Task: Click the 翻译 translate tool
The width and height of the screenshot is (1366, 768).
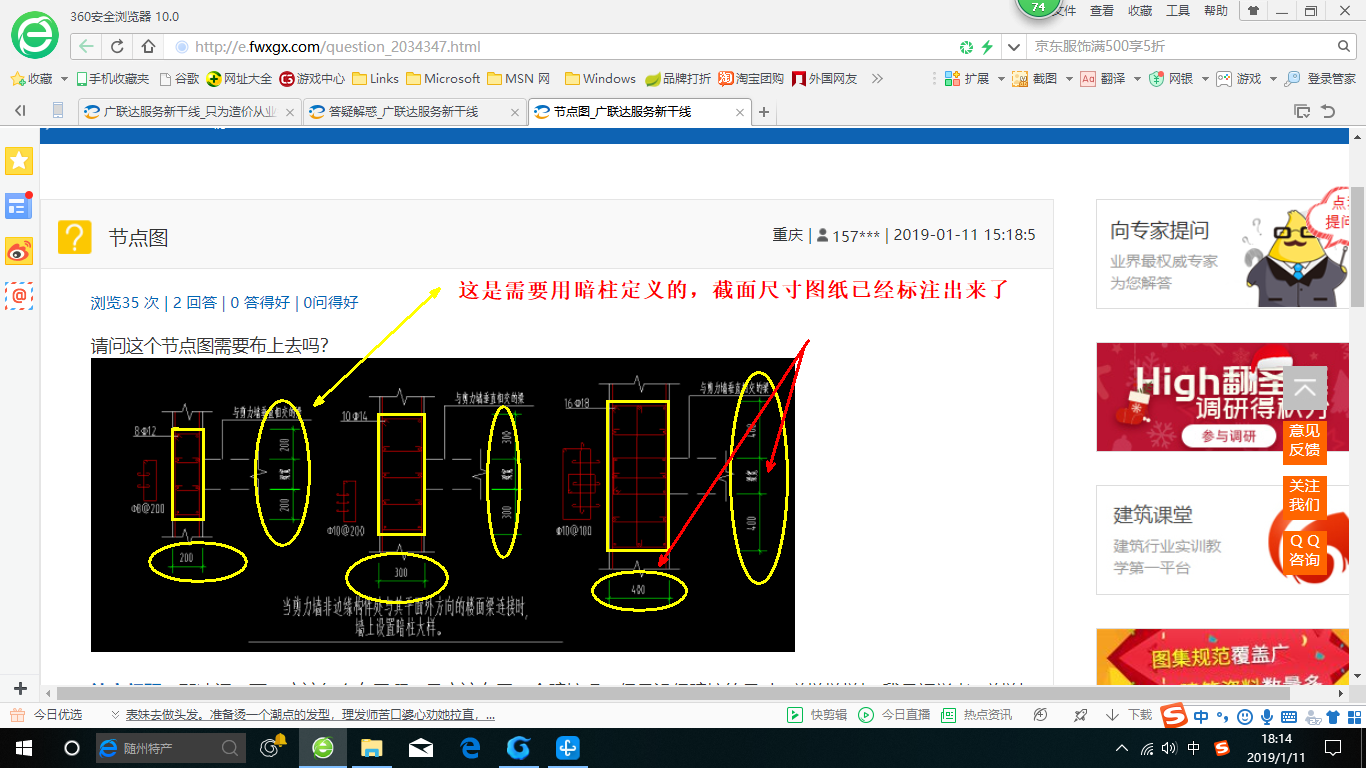Action: [x=1103, y=78]
